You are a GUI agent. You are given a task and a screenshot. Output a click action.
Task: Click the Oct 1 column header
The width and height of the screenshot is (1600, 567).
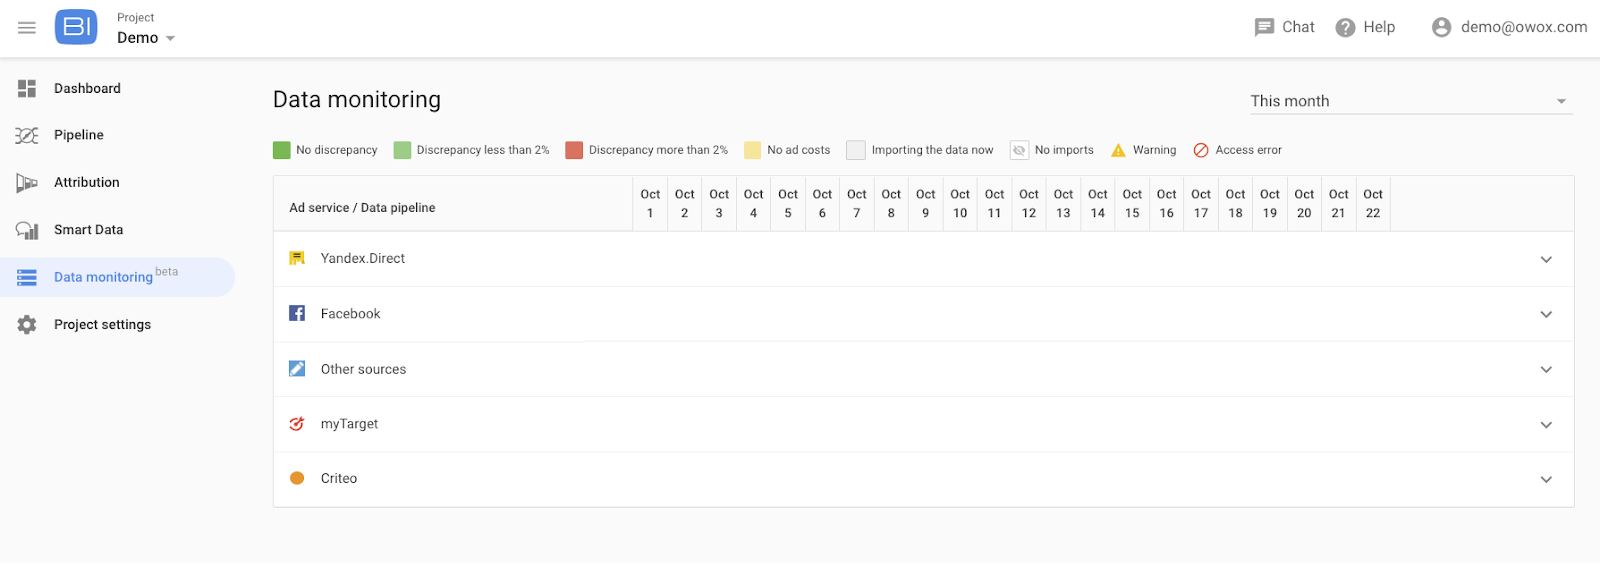[650, 204]
